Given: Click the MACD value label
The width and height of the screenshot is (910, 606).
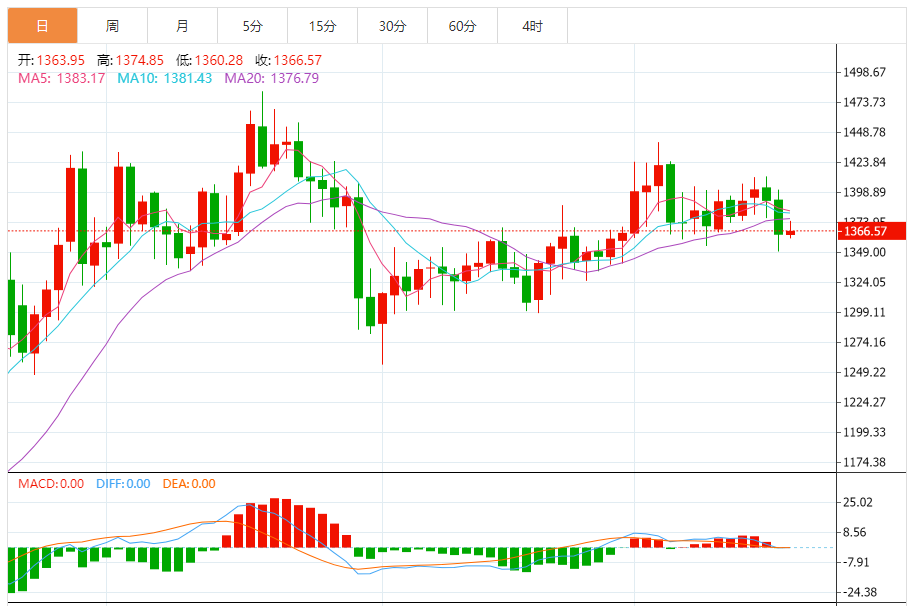Looking at the screenshot, I should (x=51, y=484).
